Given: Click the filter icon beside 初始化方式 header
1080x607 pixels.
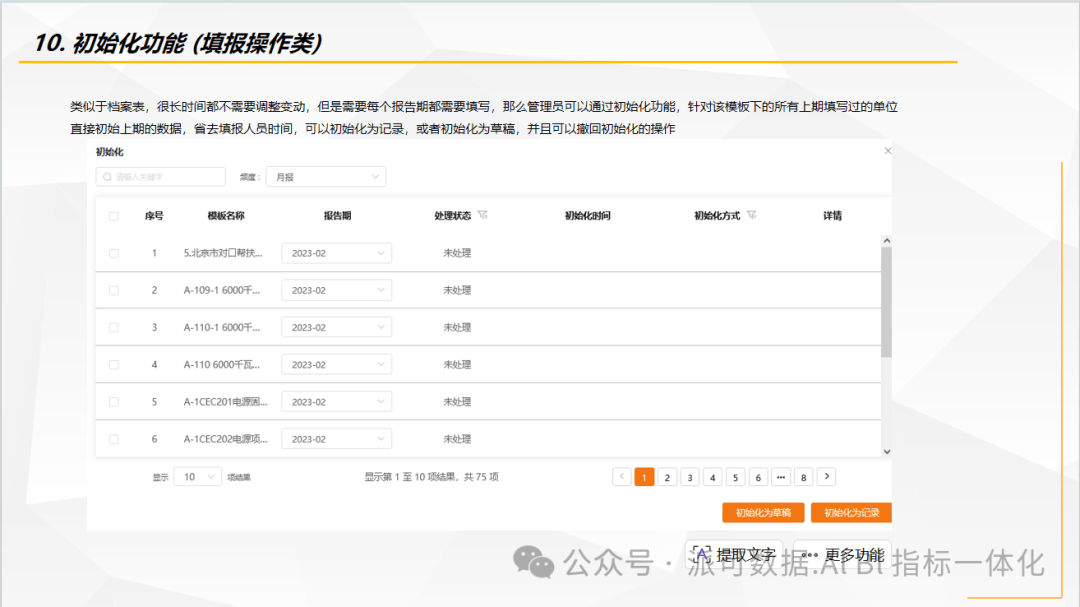Looking at the screenshot, I should tap(751, 215).
